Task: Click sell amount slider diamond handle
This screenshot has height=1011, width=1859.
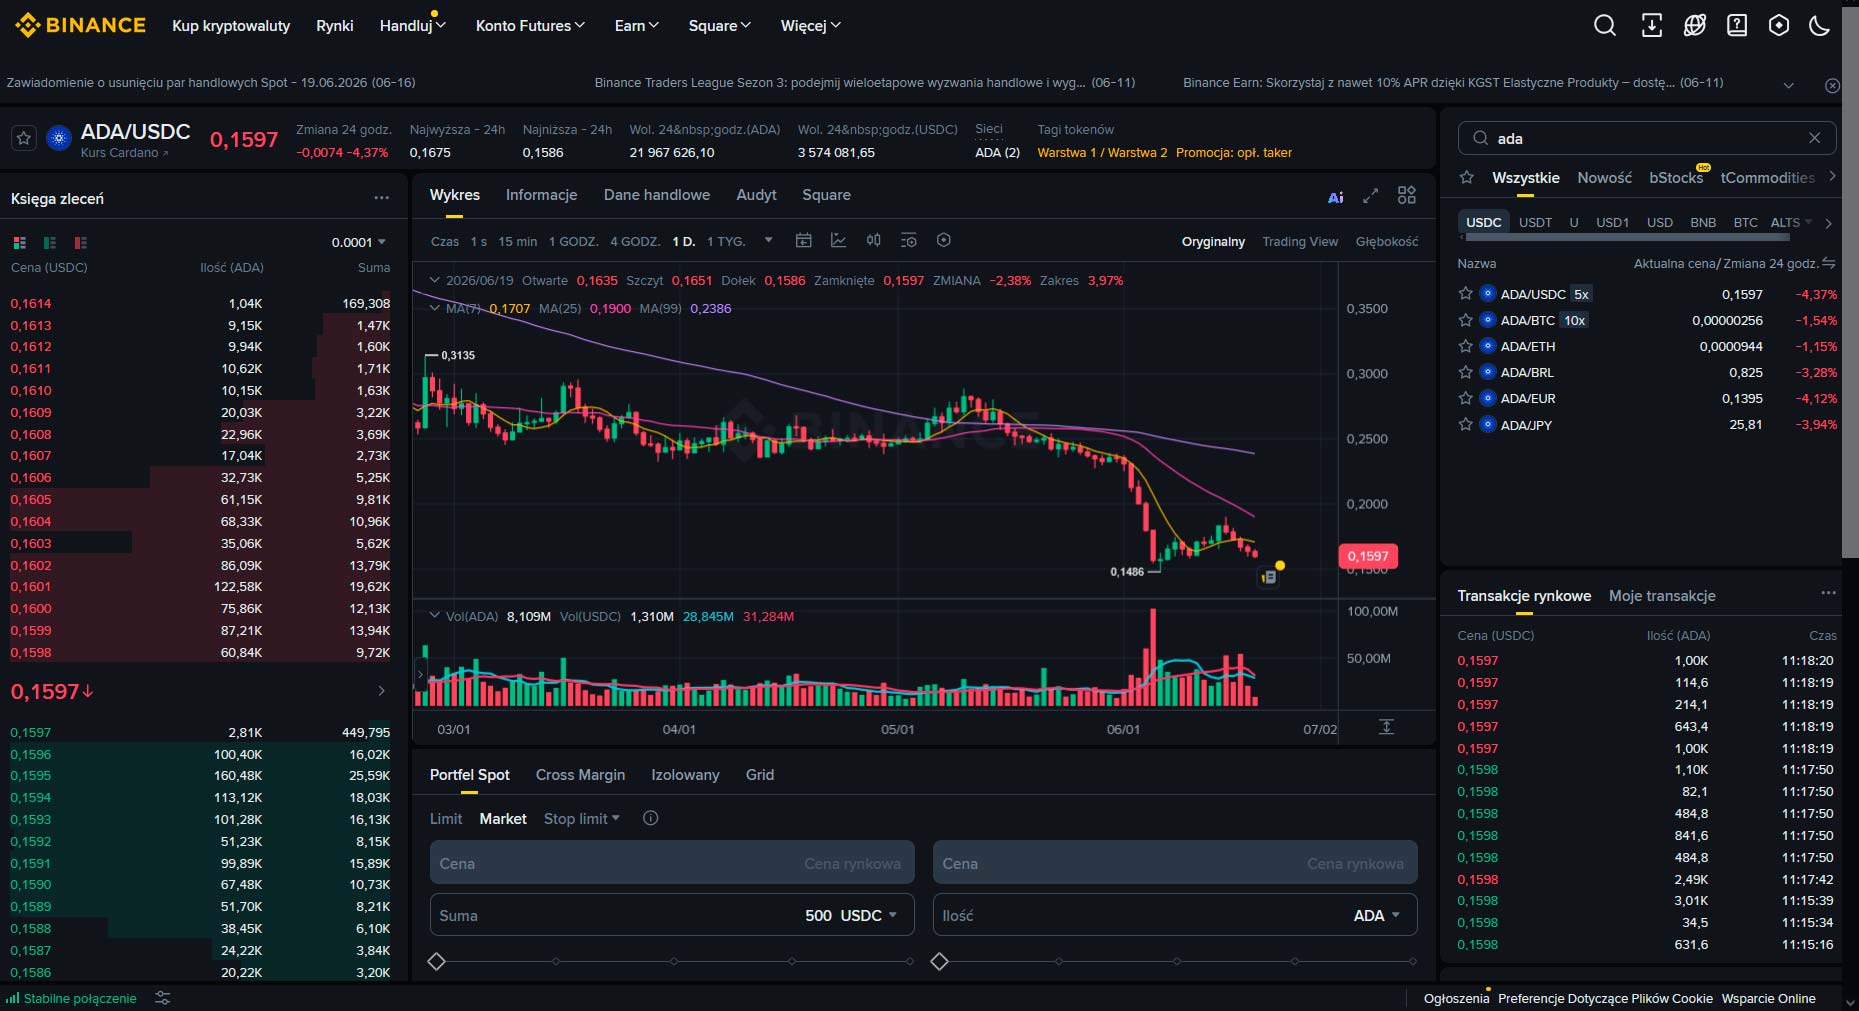Action: pos(939,961)
